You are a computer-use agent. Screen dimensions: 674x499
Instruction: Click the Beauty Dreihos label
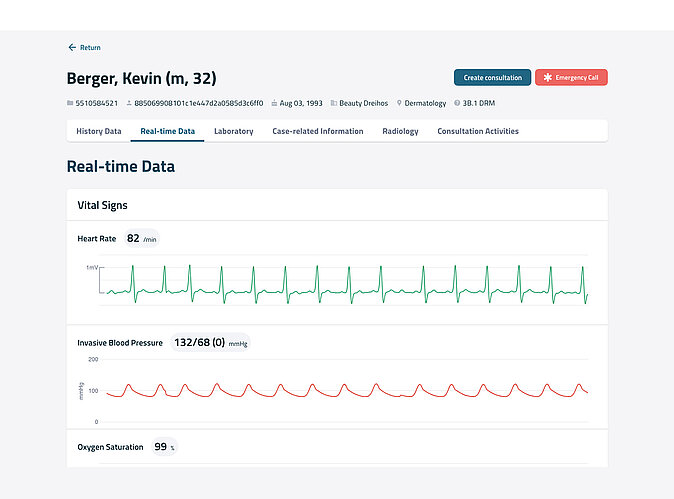tap(364, 103)
